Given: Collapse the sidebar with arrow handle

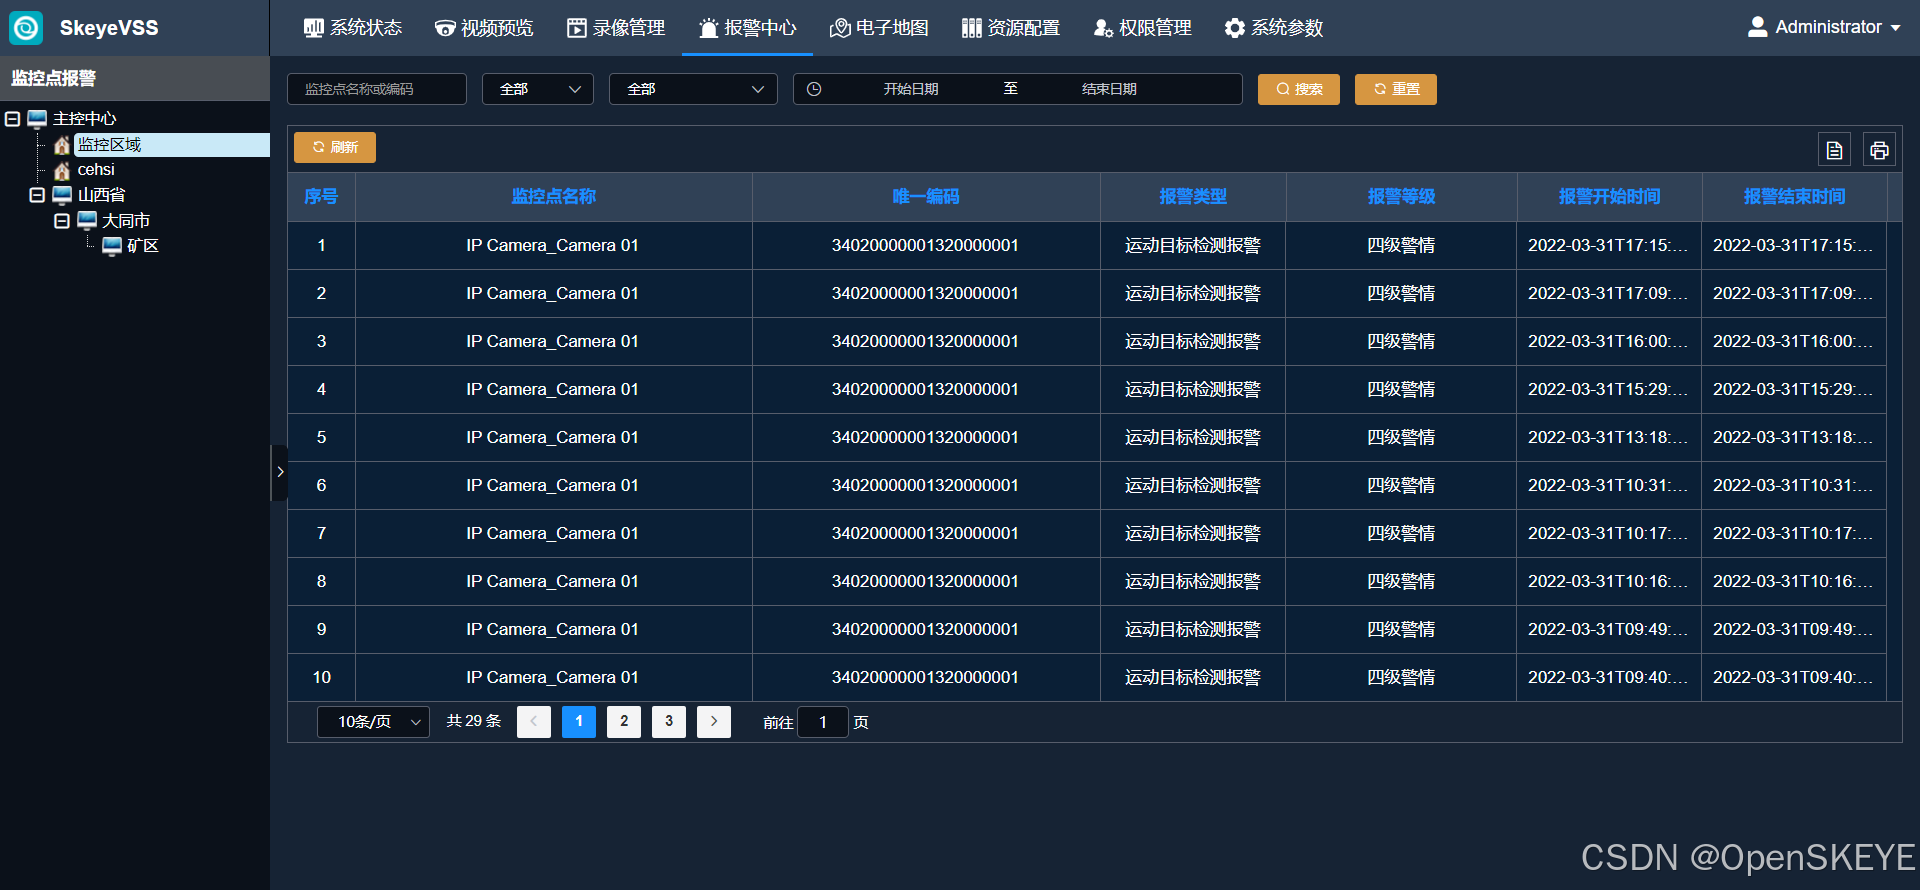Looking at the screenshot, I should 280,472.
